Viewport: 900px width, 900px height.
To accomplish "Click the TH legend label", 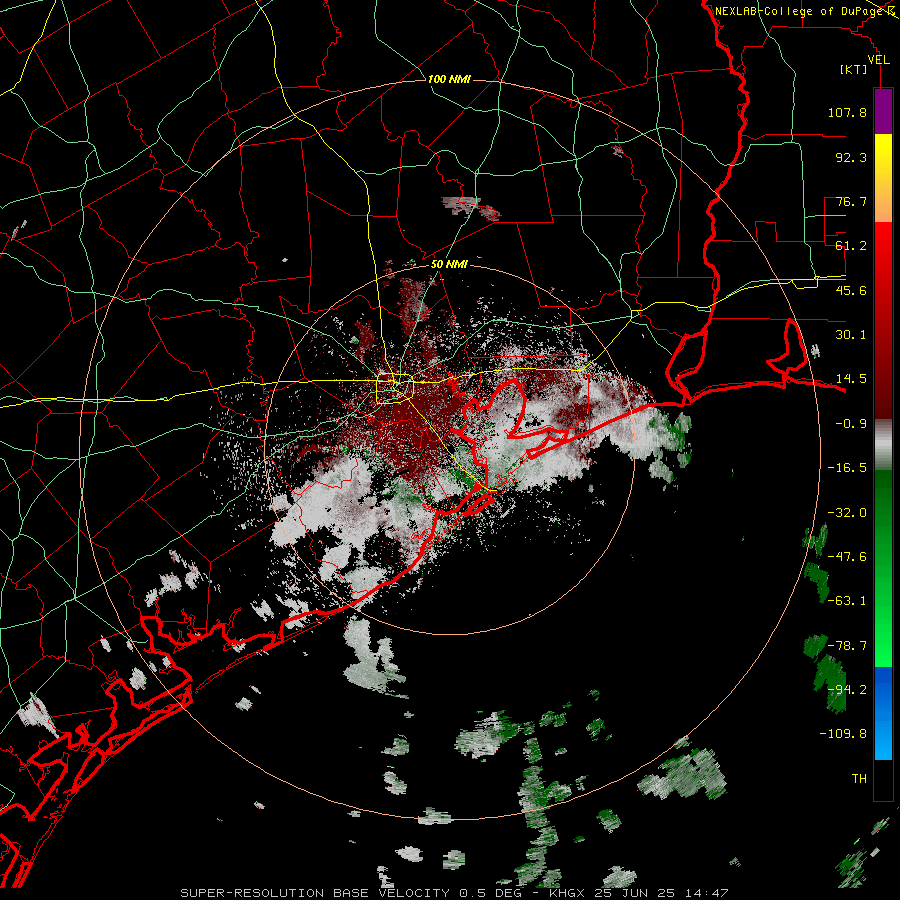I will 859,779.
